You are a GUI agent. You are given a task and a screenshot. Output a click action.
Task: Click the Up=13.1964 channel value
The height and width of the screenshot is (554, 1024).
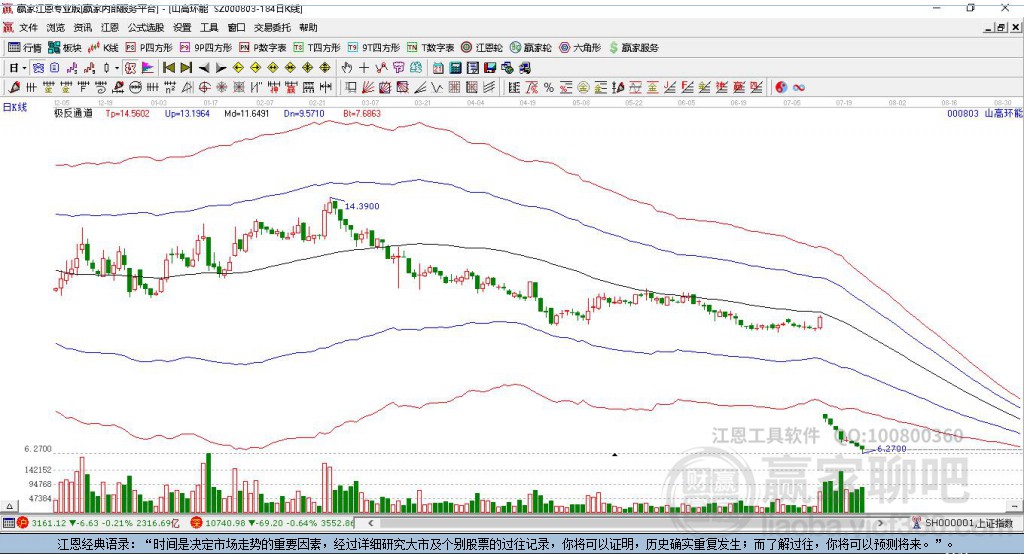click(x=187, y=114)
